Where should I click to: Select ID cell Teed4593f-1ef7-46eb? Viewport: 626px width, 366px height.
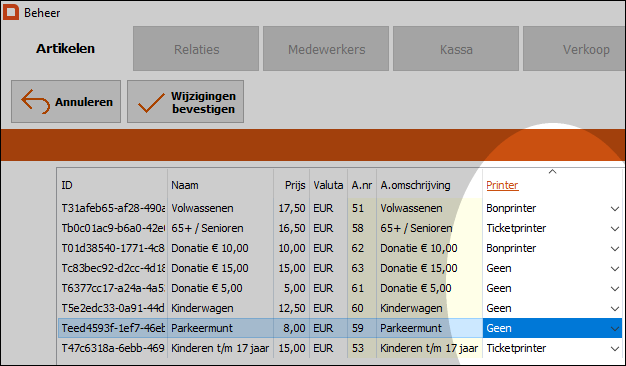coord(113,328)
